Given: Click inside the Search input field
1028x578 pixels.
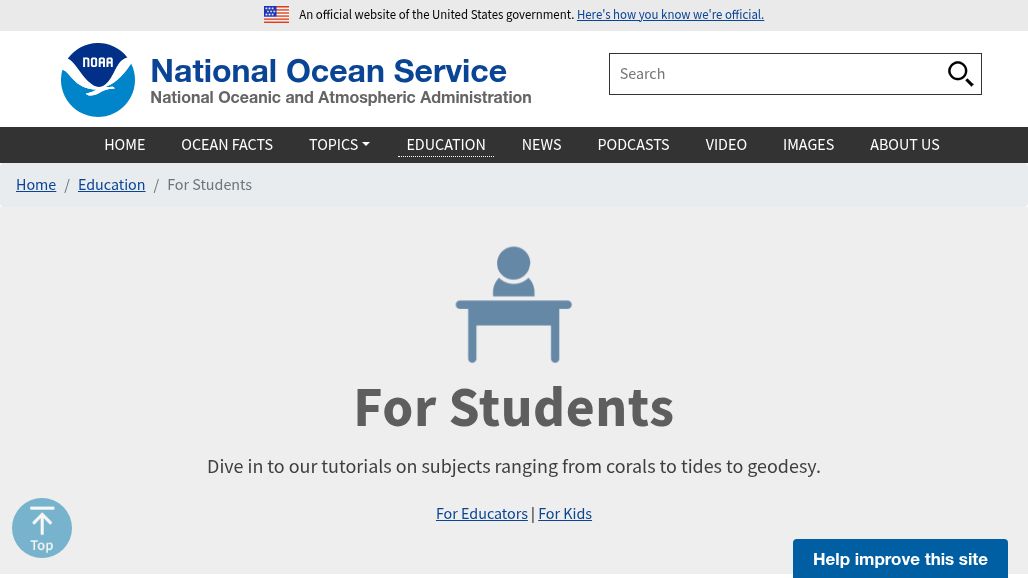Looking at the screenshot, I should tap(780, 73).
